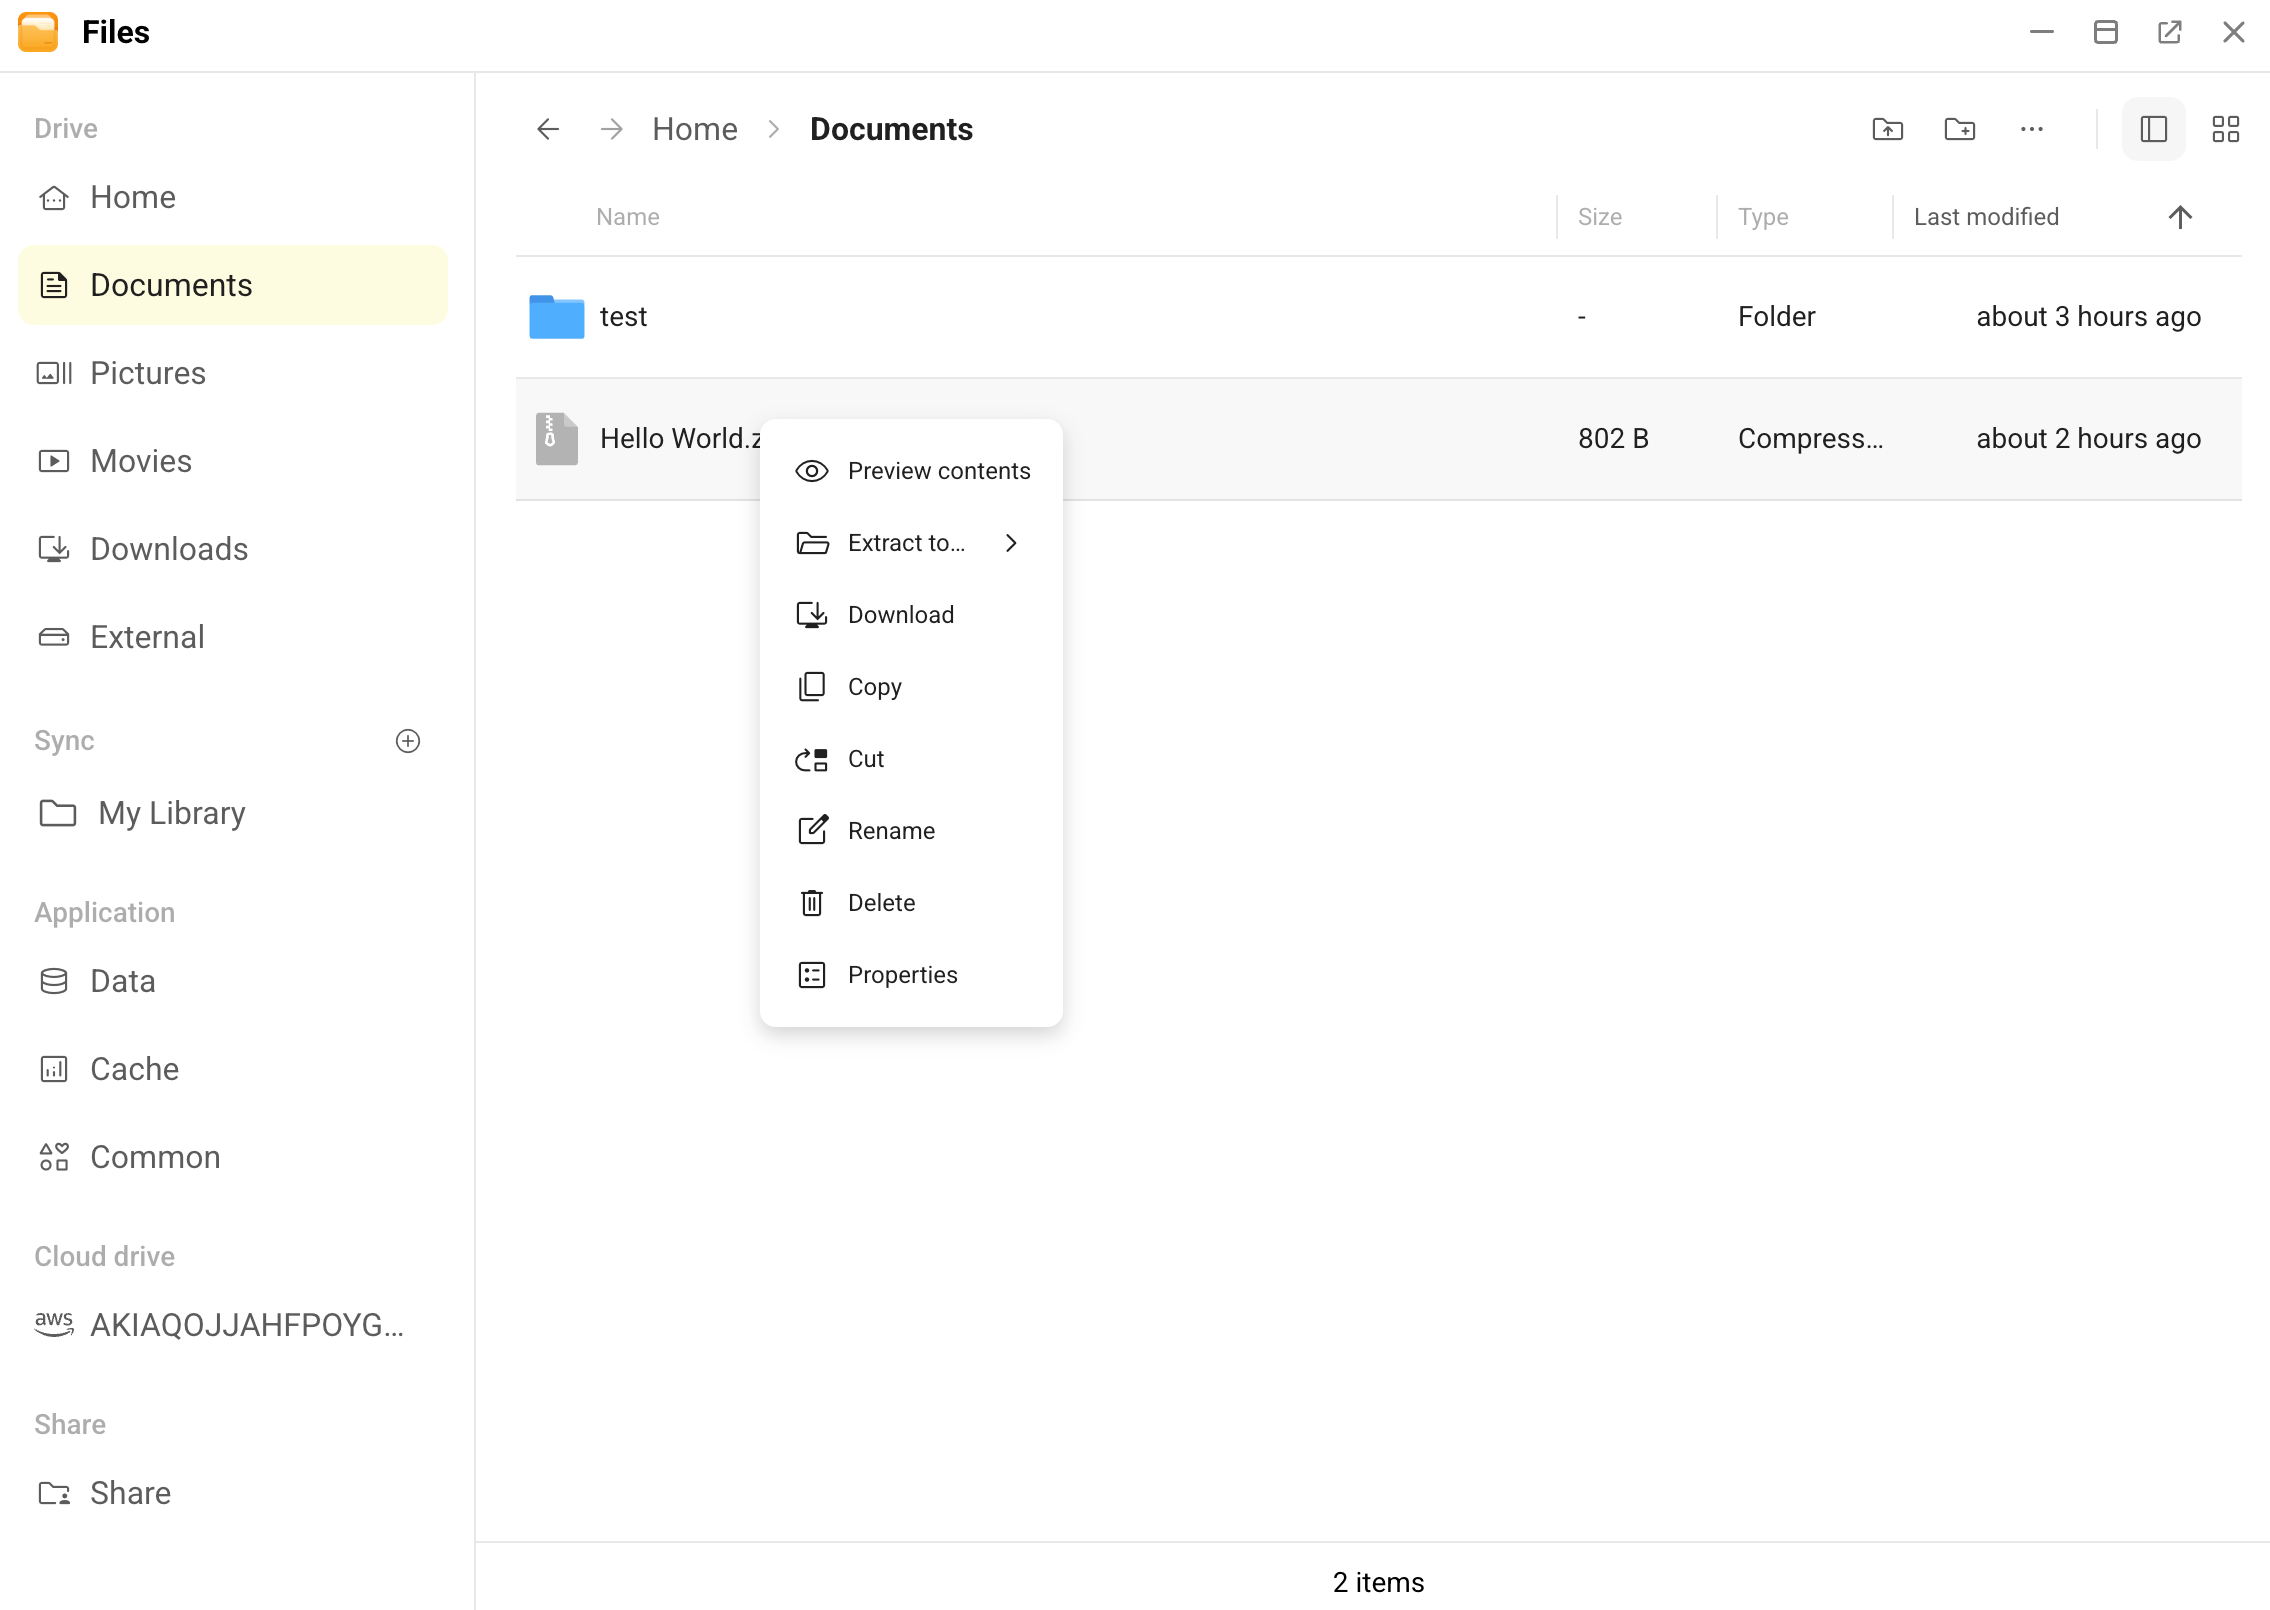Go to Movies in the sidebar
The image size is (2270, 1610).
233,461
